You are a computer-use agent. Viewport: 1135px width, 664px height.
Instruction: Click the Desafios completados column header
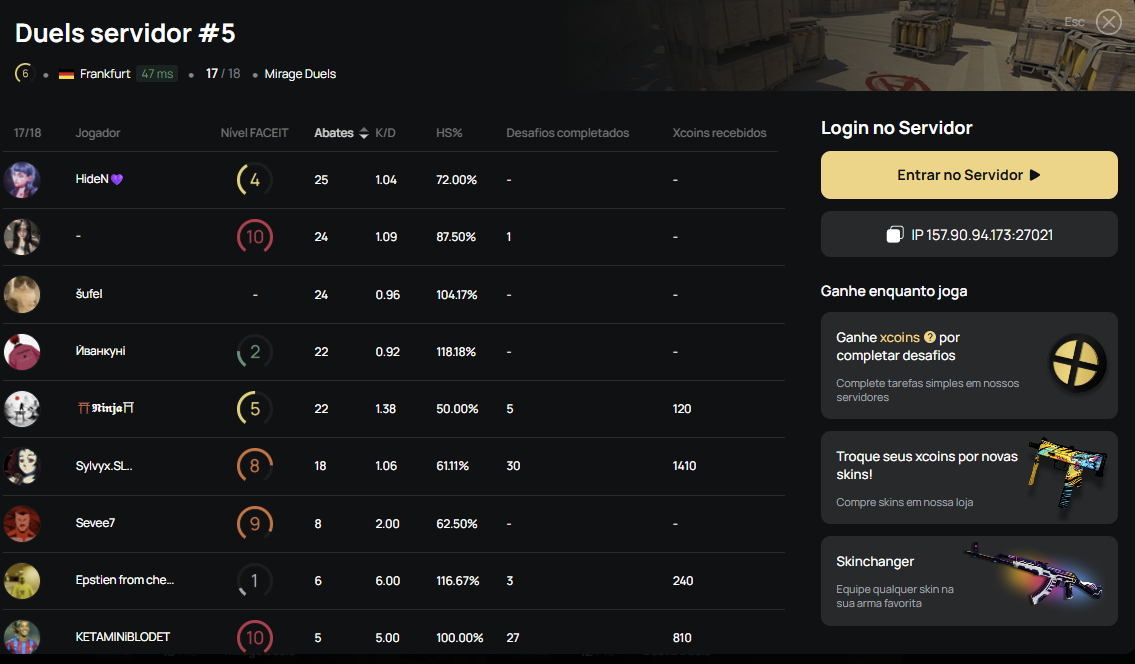[567, 133]
